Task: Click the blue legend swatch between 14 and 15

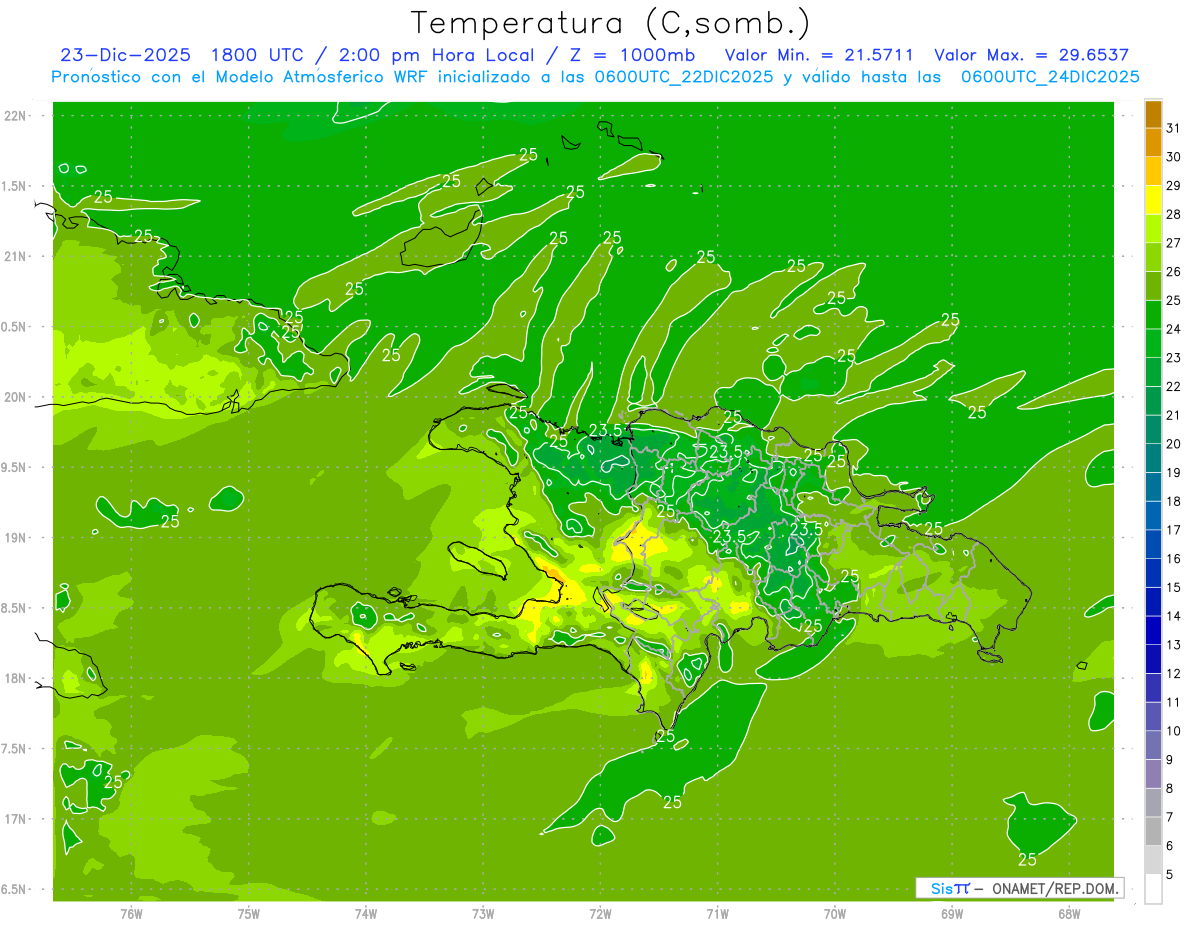Action: 1153,602
